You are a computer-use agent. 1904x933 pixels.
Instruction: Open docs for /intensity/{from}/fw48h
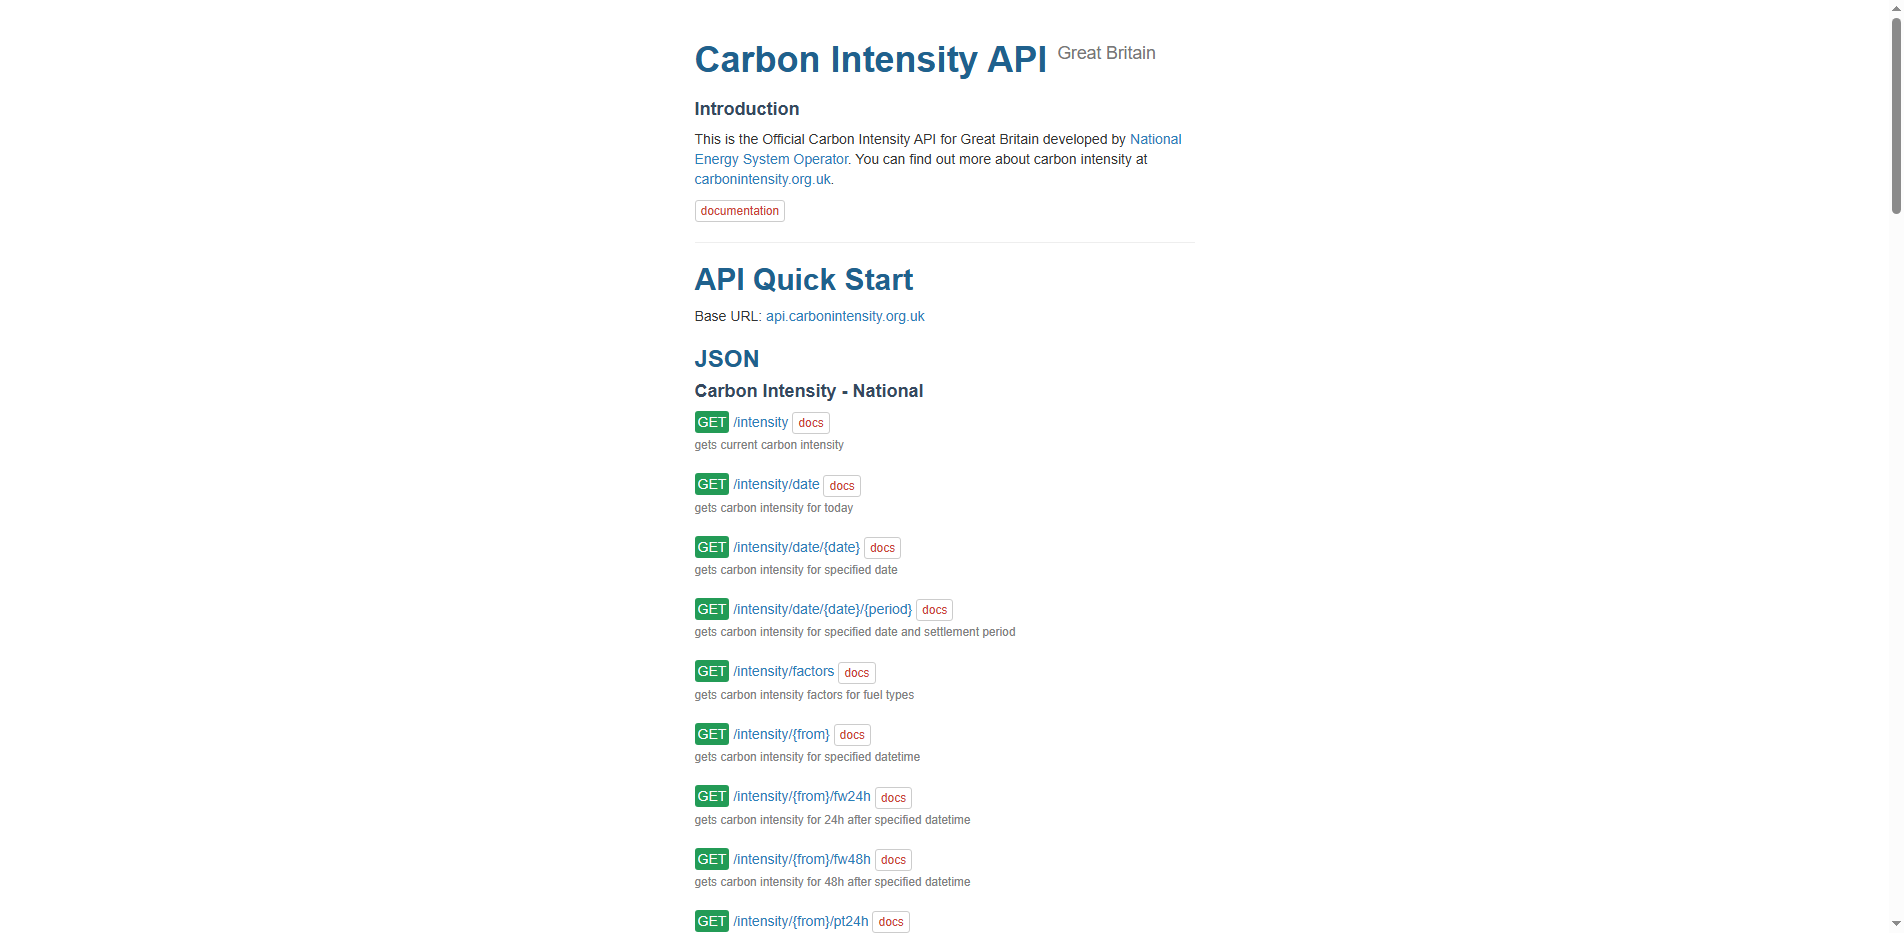[892, 859]
